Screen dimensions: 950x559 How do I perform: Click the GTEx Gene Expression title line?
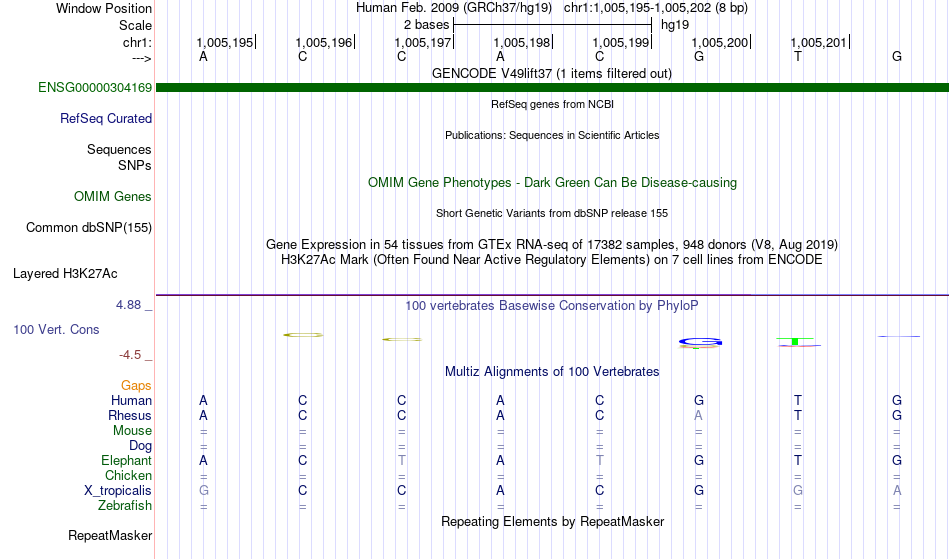[552, 245]
